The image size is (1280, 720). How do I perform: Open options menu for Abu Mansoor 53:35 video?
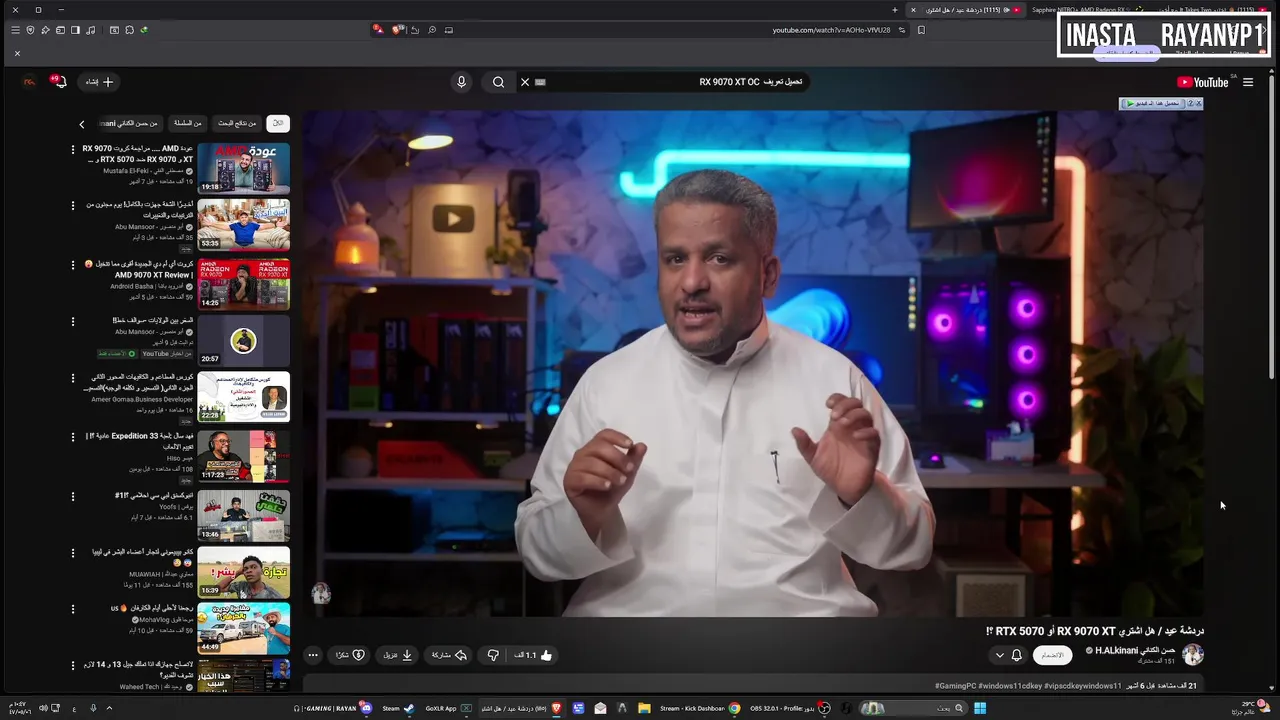72,206
